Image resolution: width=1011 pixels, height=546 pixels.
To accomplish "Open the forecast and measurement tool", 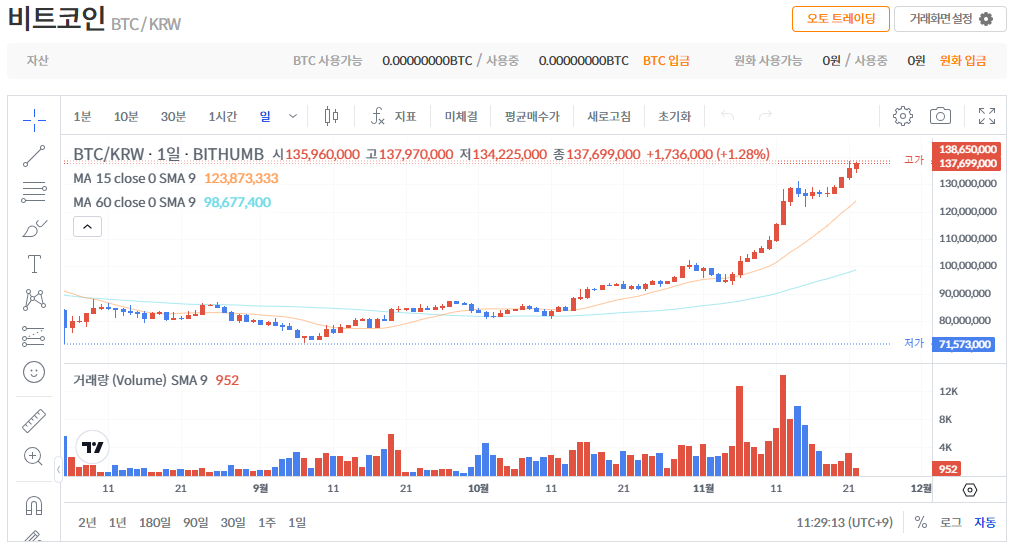I will tap(34, 336).
